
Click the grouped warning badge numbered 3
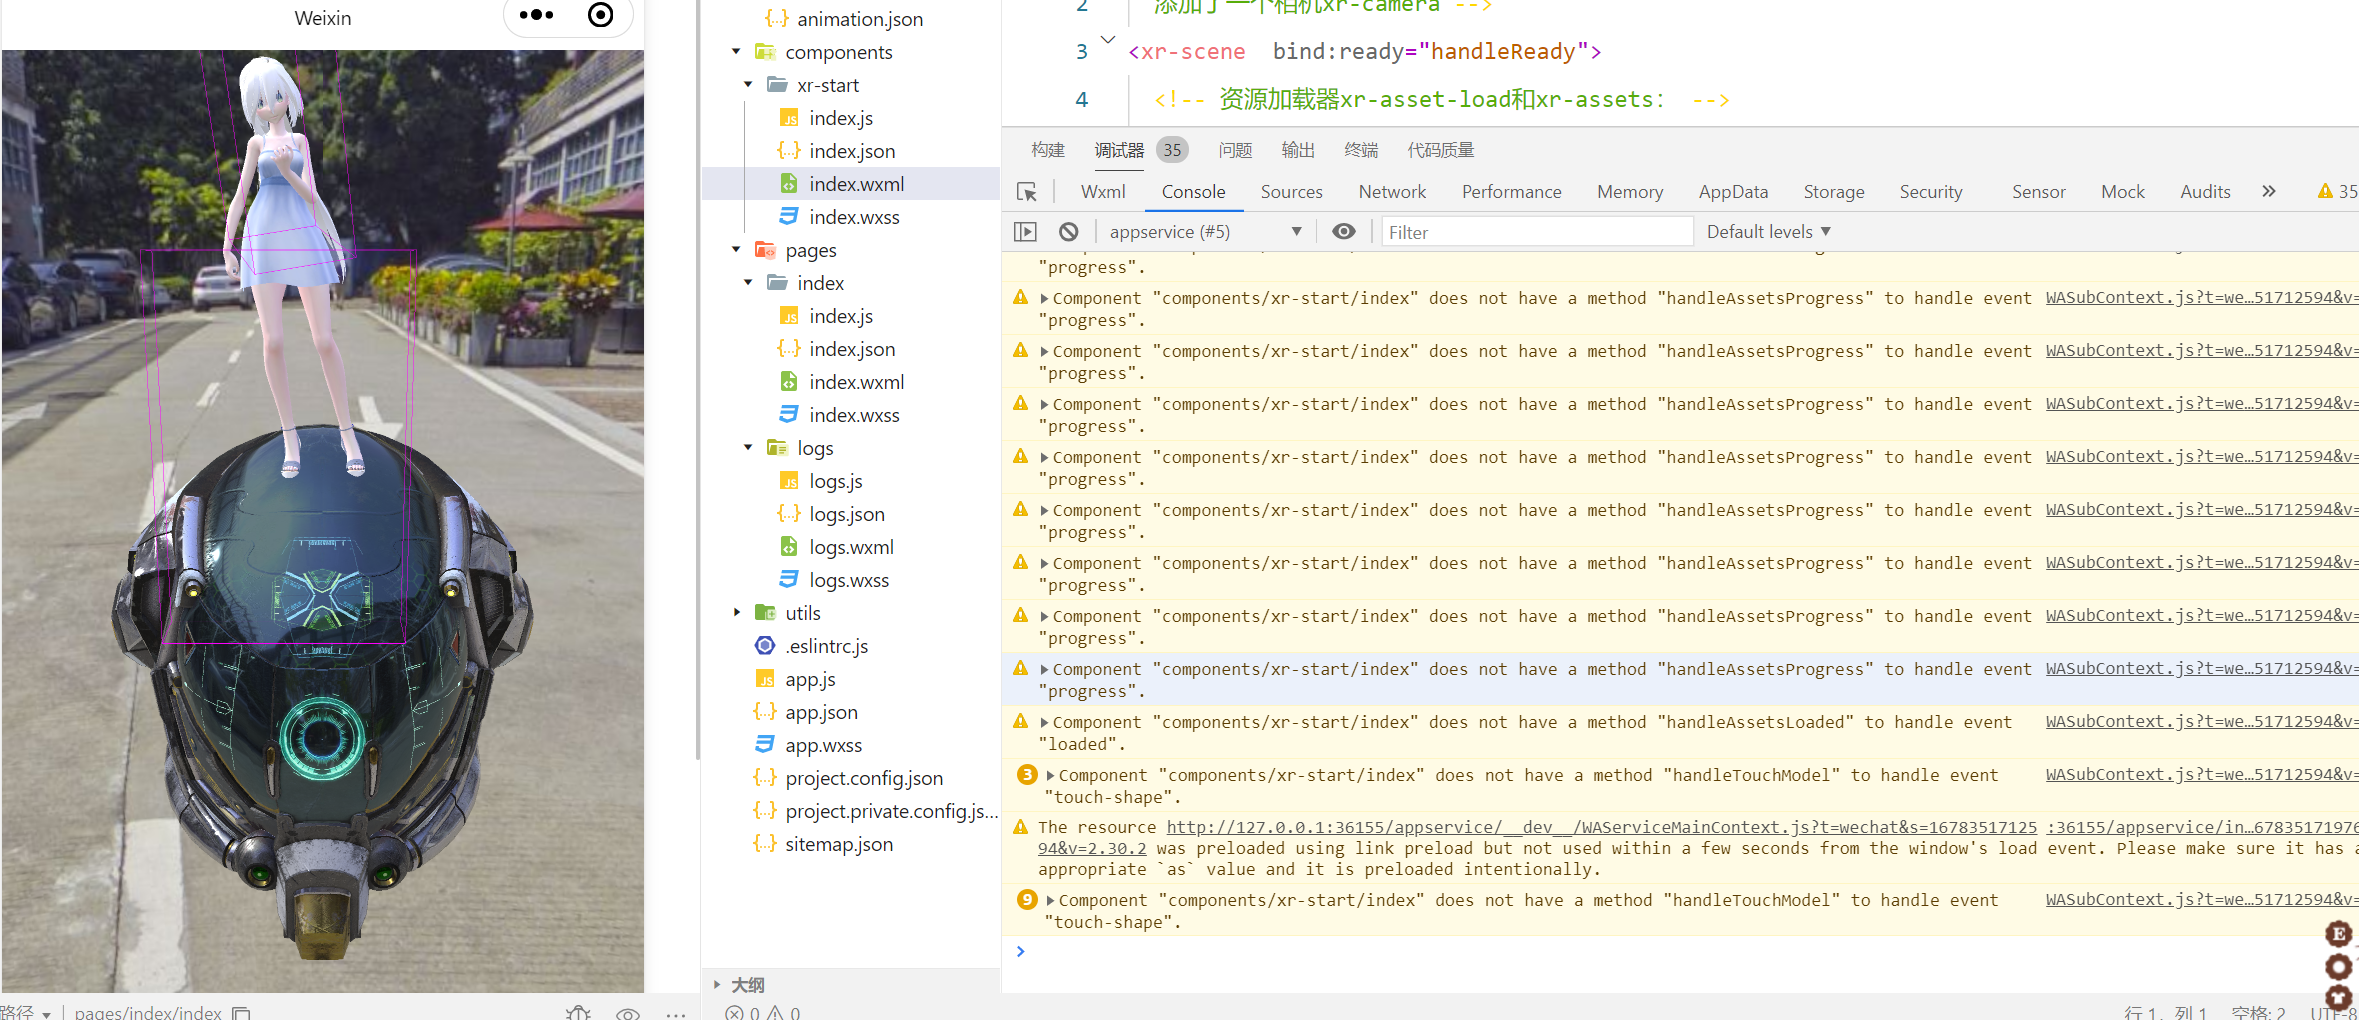click(1027, 775)
